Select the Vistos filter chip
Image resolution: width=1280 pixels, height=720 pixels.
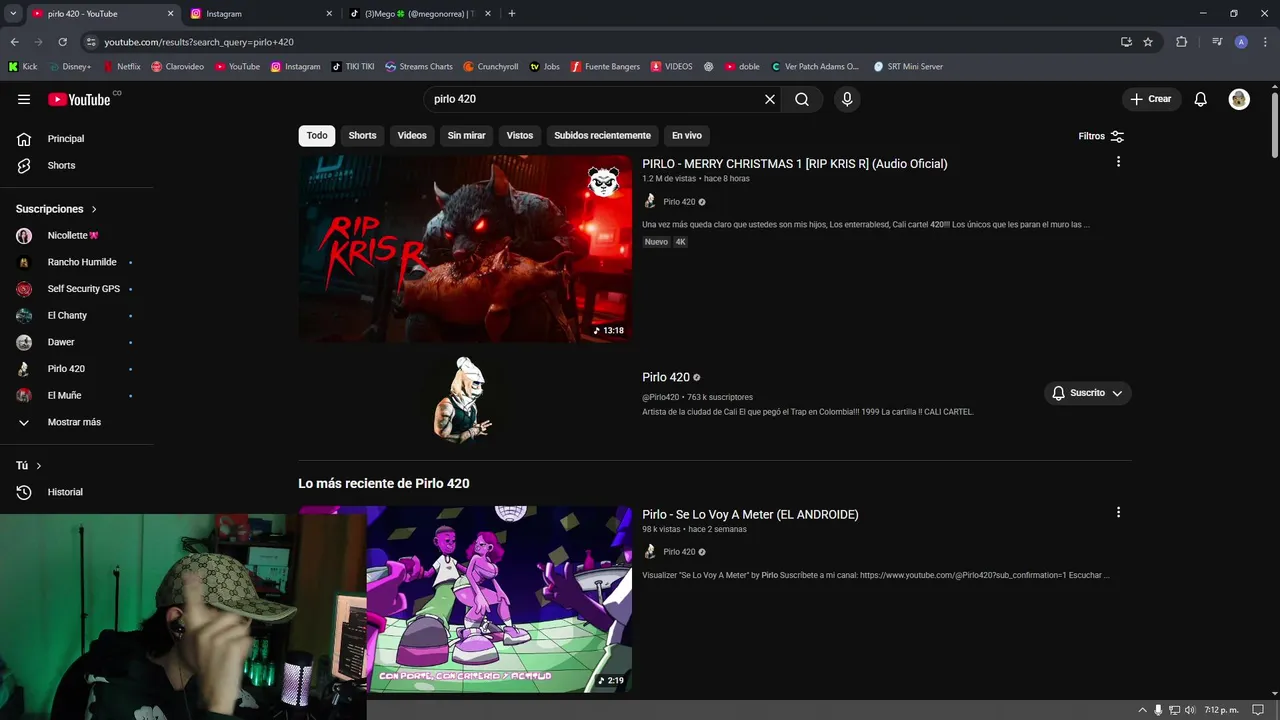point(520,135)
